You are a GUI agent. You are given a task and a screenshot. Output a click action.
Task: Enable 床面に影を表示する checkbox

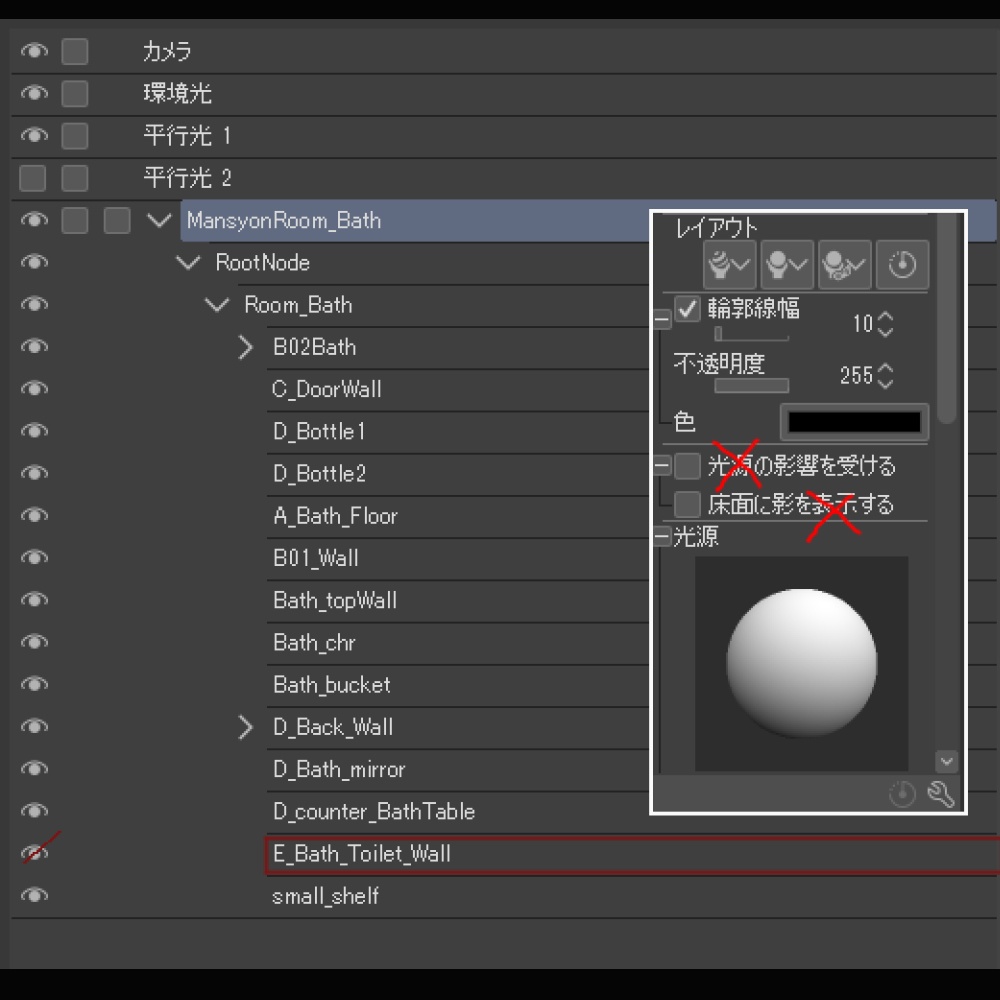(x=687, y=504)
